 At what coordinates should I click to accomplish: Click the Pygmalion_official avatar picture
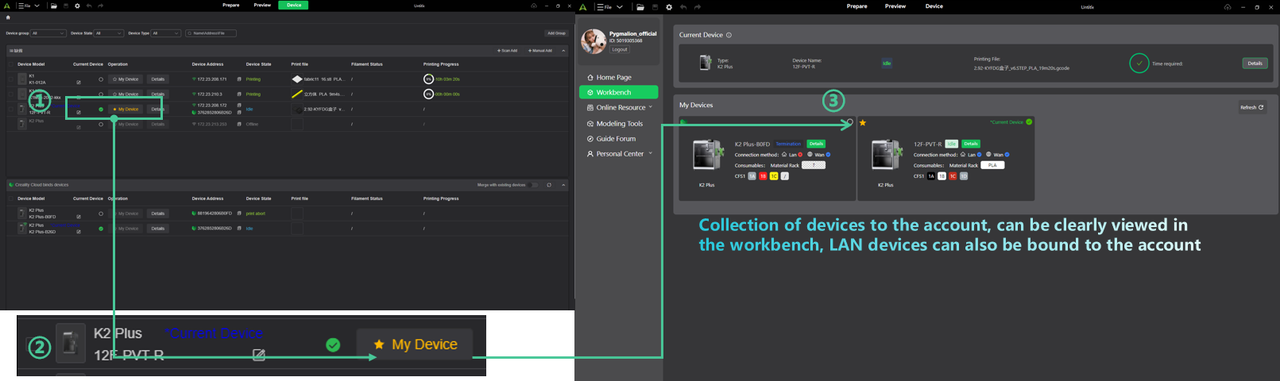click(x=593, y=41)
